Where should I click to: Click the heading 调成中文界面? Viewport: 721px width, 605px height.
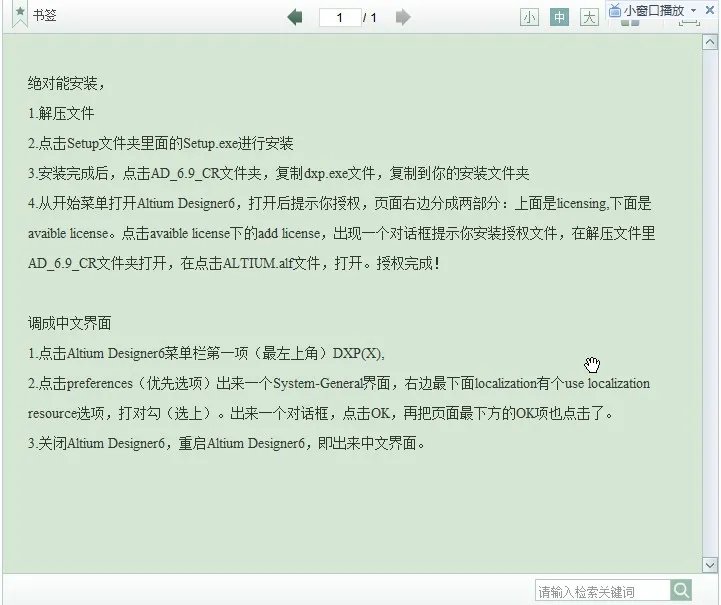[69, 323]
